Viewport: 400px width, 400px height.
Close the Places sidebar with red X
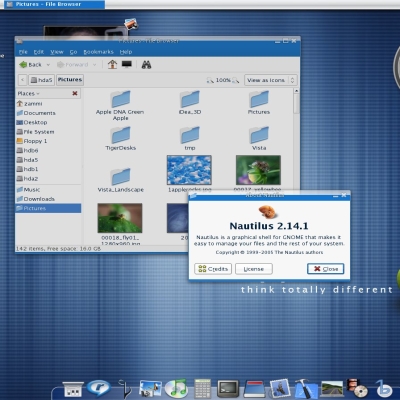click(x=75, y=93)
